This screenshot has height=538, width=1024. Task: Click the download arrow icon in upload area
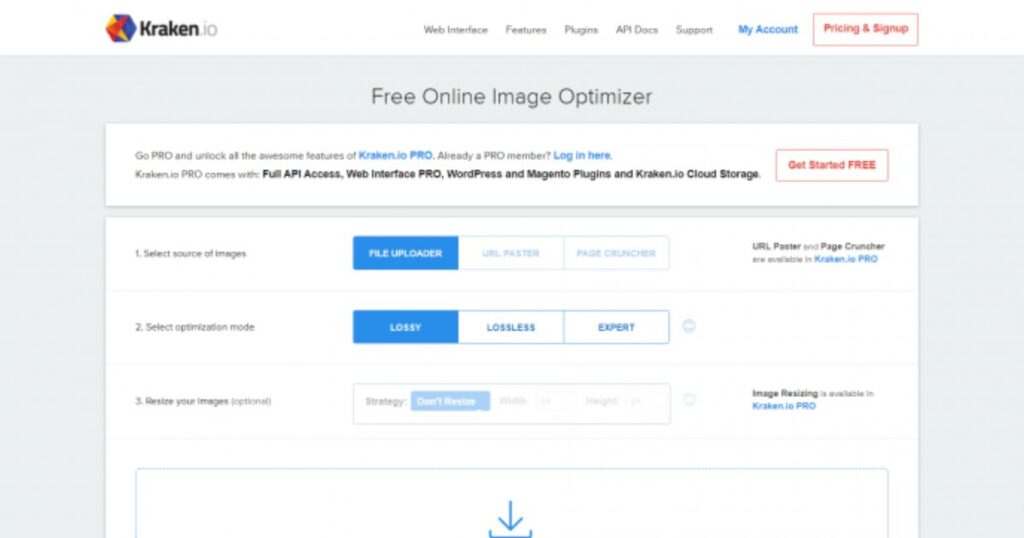click(510, 519)
